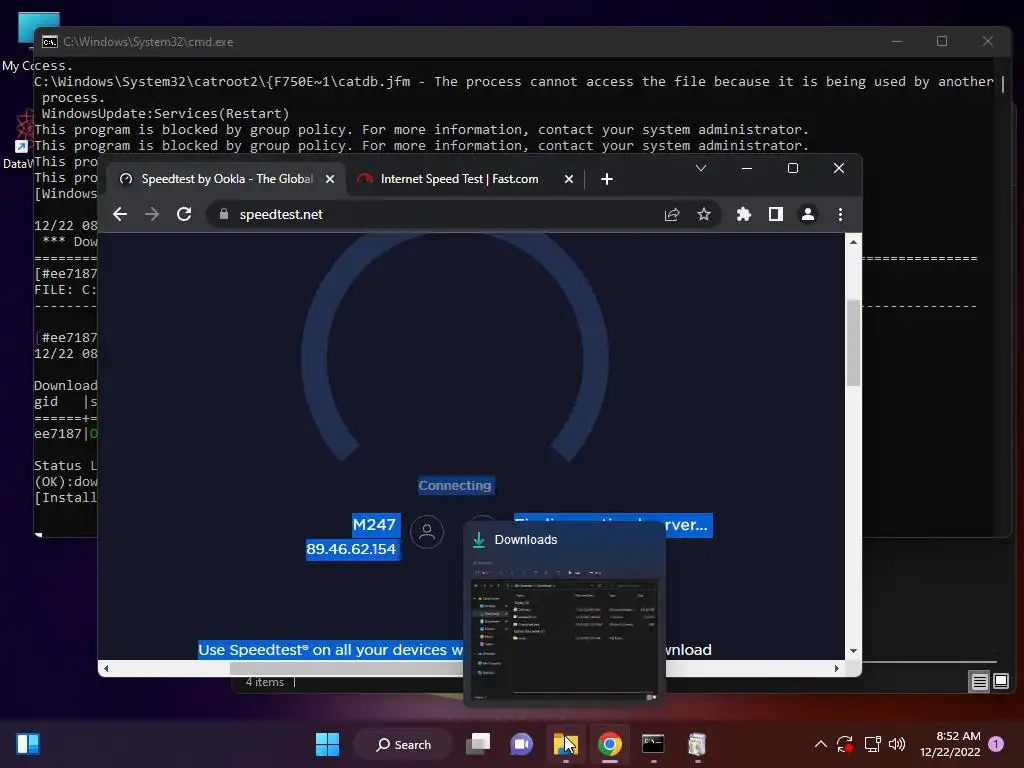
Task: Open the volume control tray icon
Action: (897, 744)
